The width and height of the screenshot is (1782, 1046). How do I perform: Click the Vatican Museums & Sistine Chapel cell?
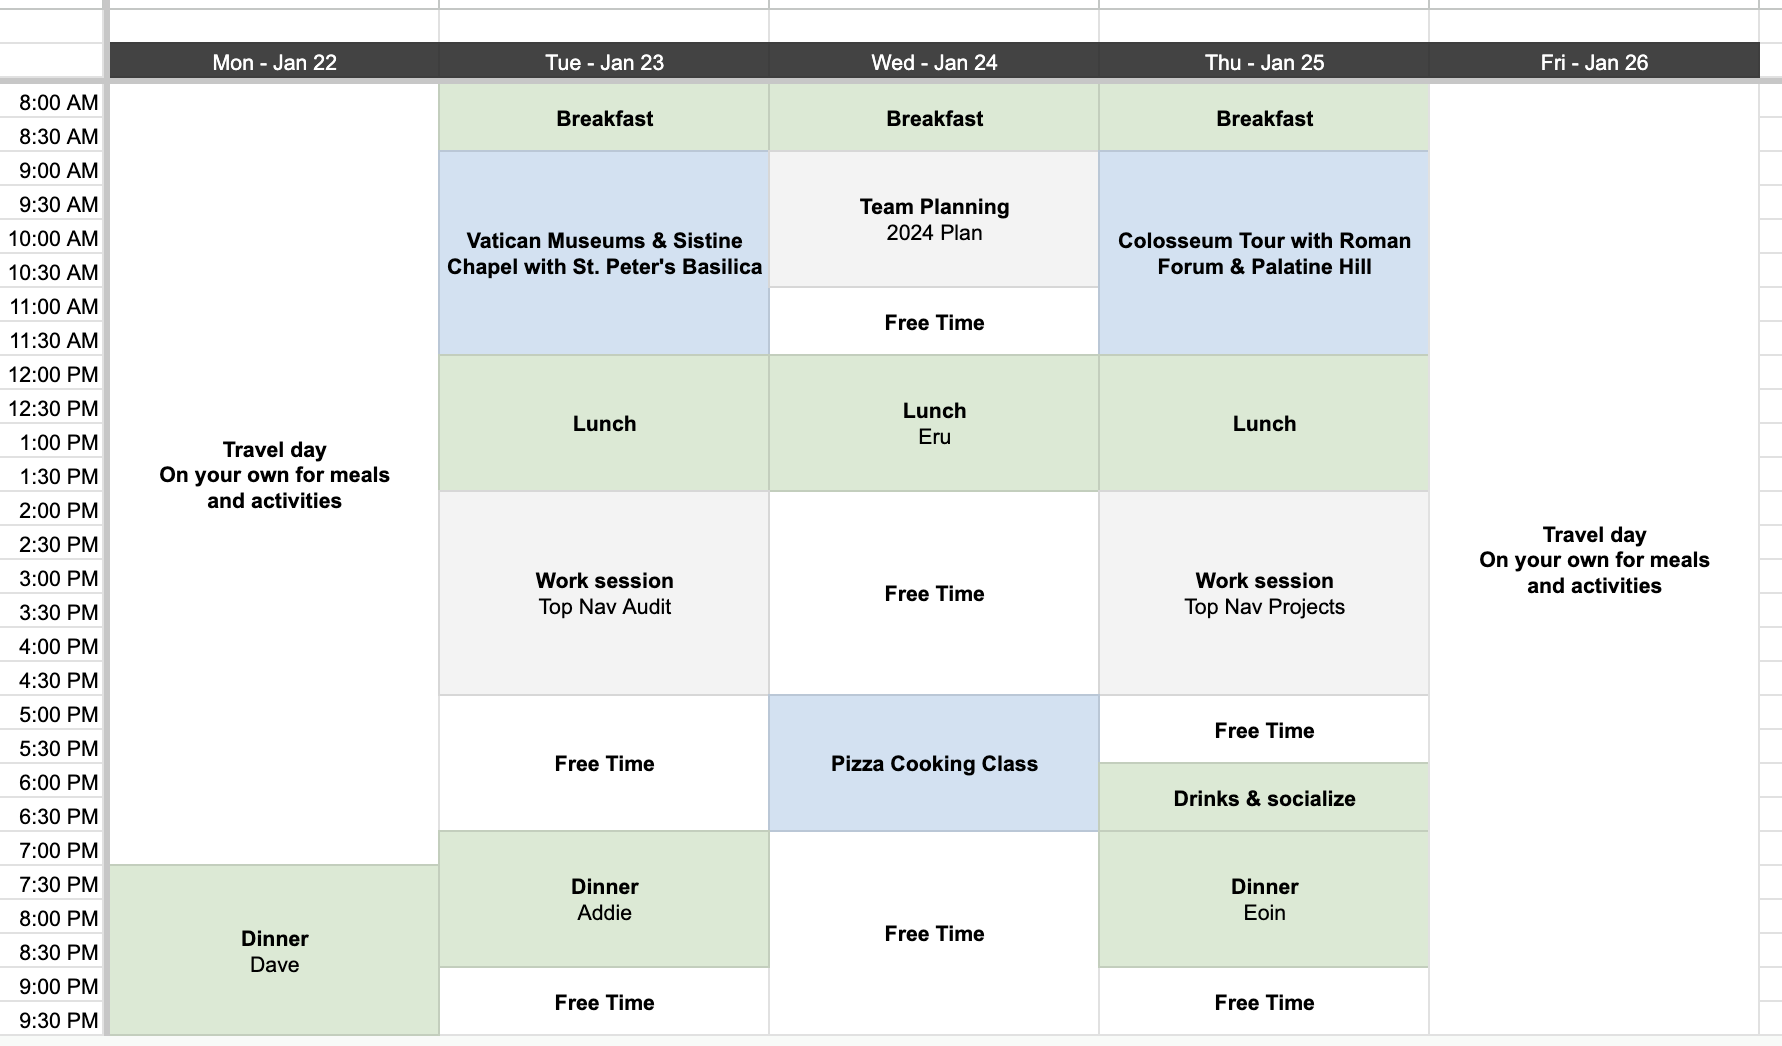pos(604,253)
